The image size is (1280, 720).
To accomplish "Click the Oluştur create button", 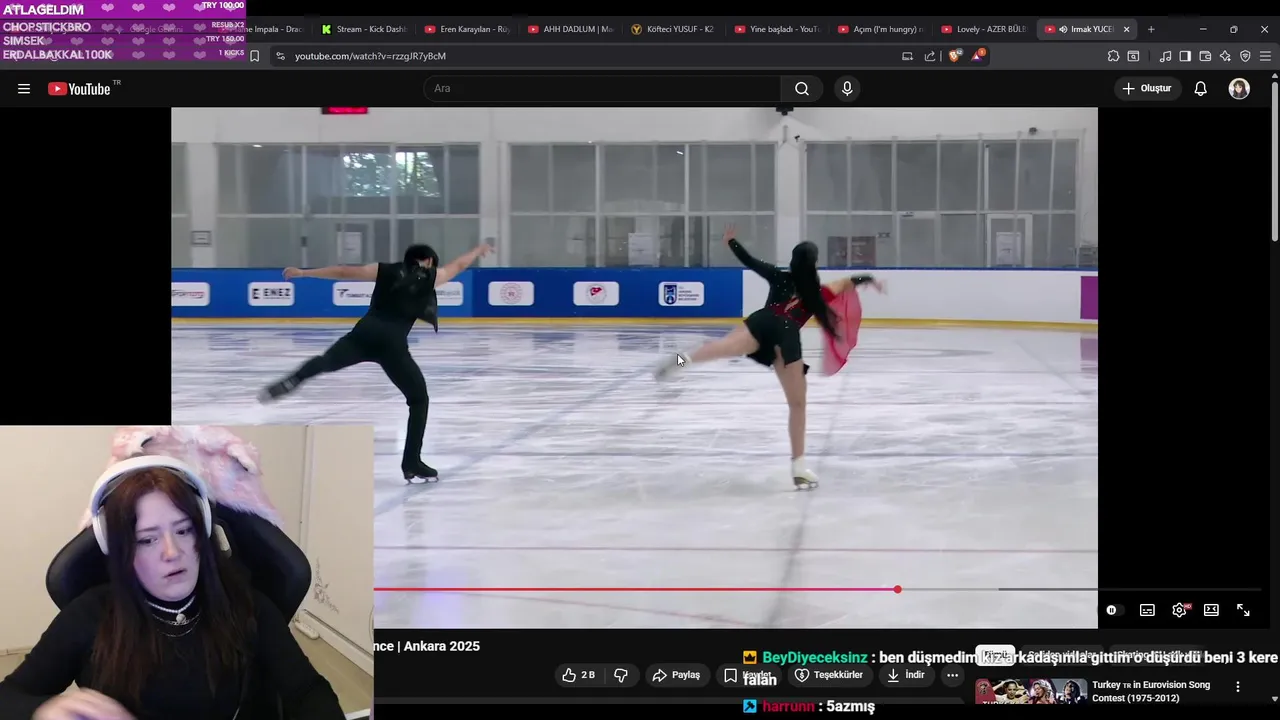I will [1146, 89].
